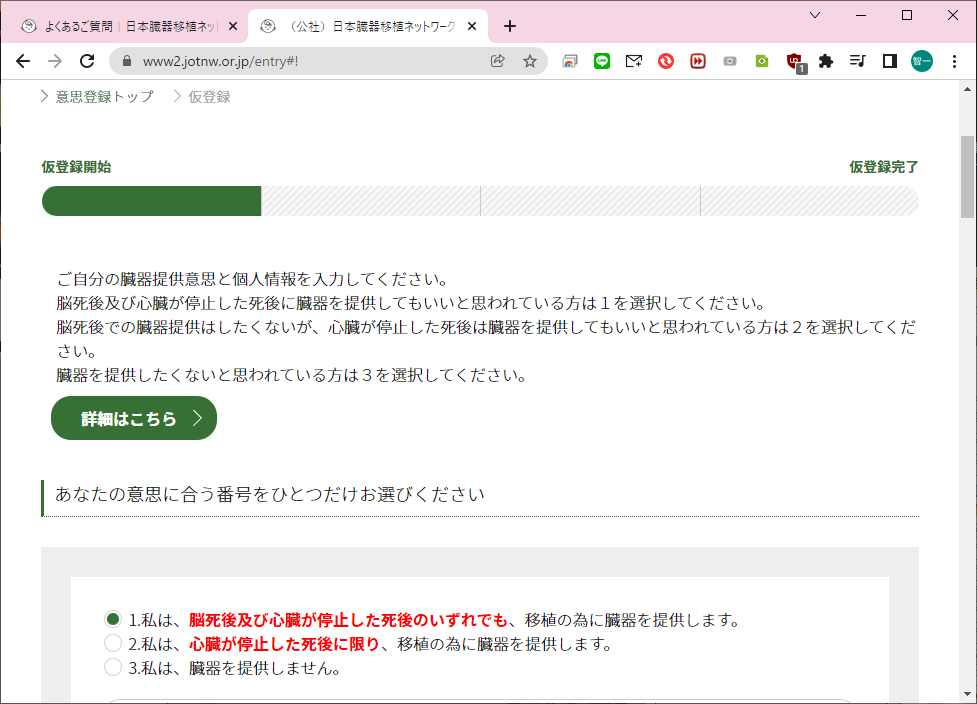Go to 意思登録トップ breadcrumb link
977x704 pixels.
104,96
